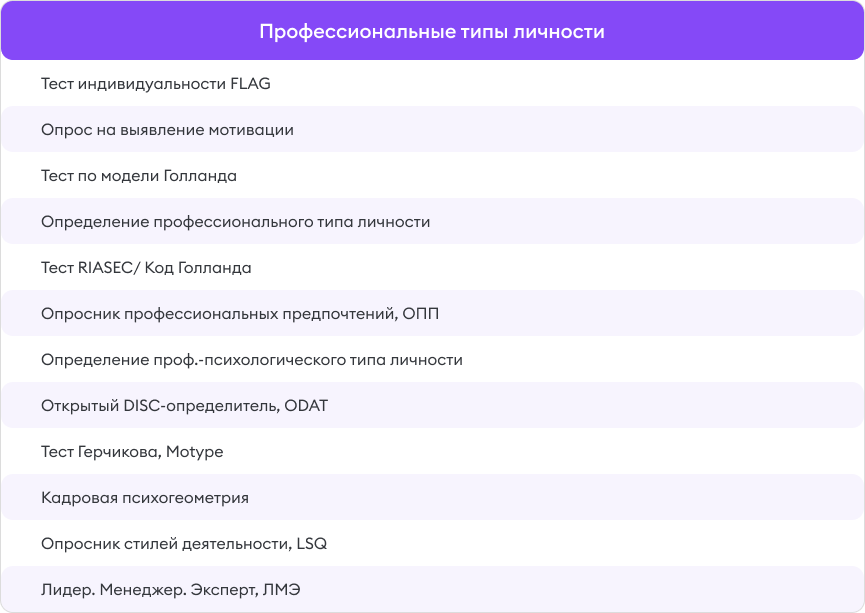The image size is (865, 613).
Task: Open the RIASEC / Код Голланда test
Action: click(x=145, y=268)
